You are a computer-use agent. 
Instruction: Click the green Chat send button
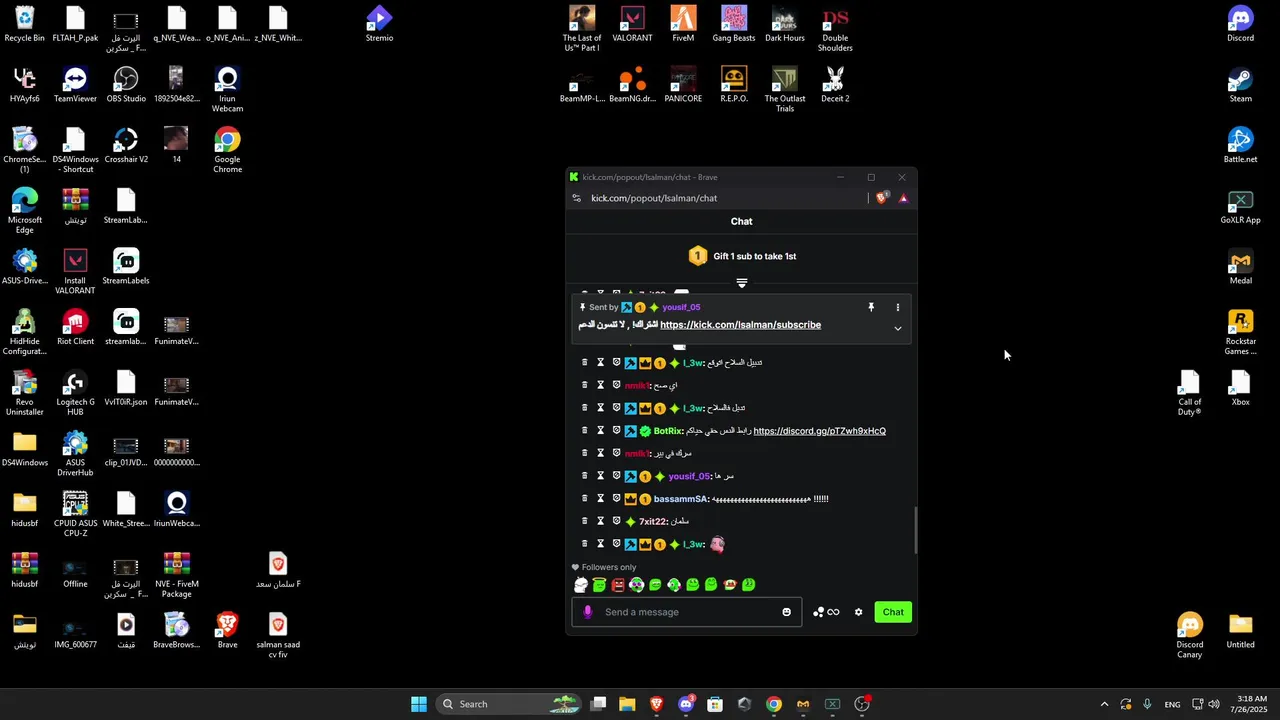[x=893, y=612]
